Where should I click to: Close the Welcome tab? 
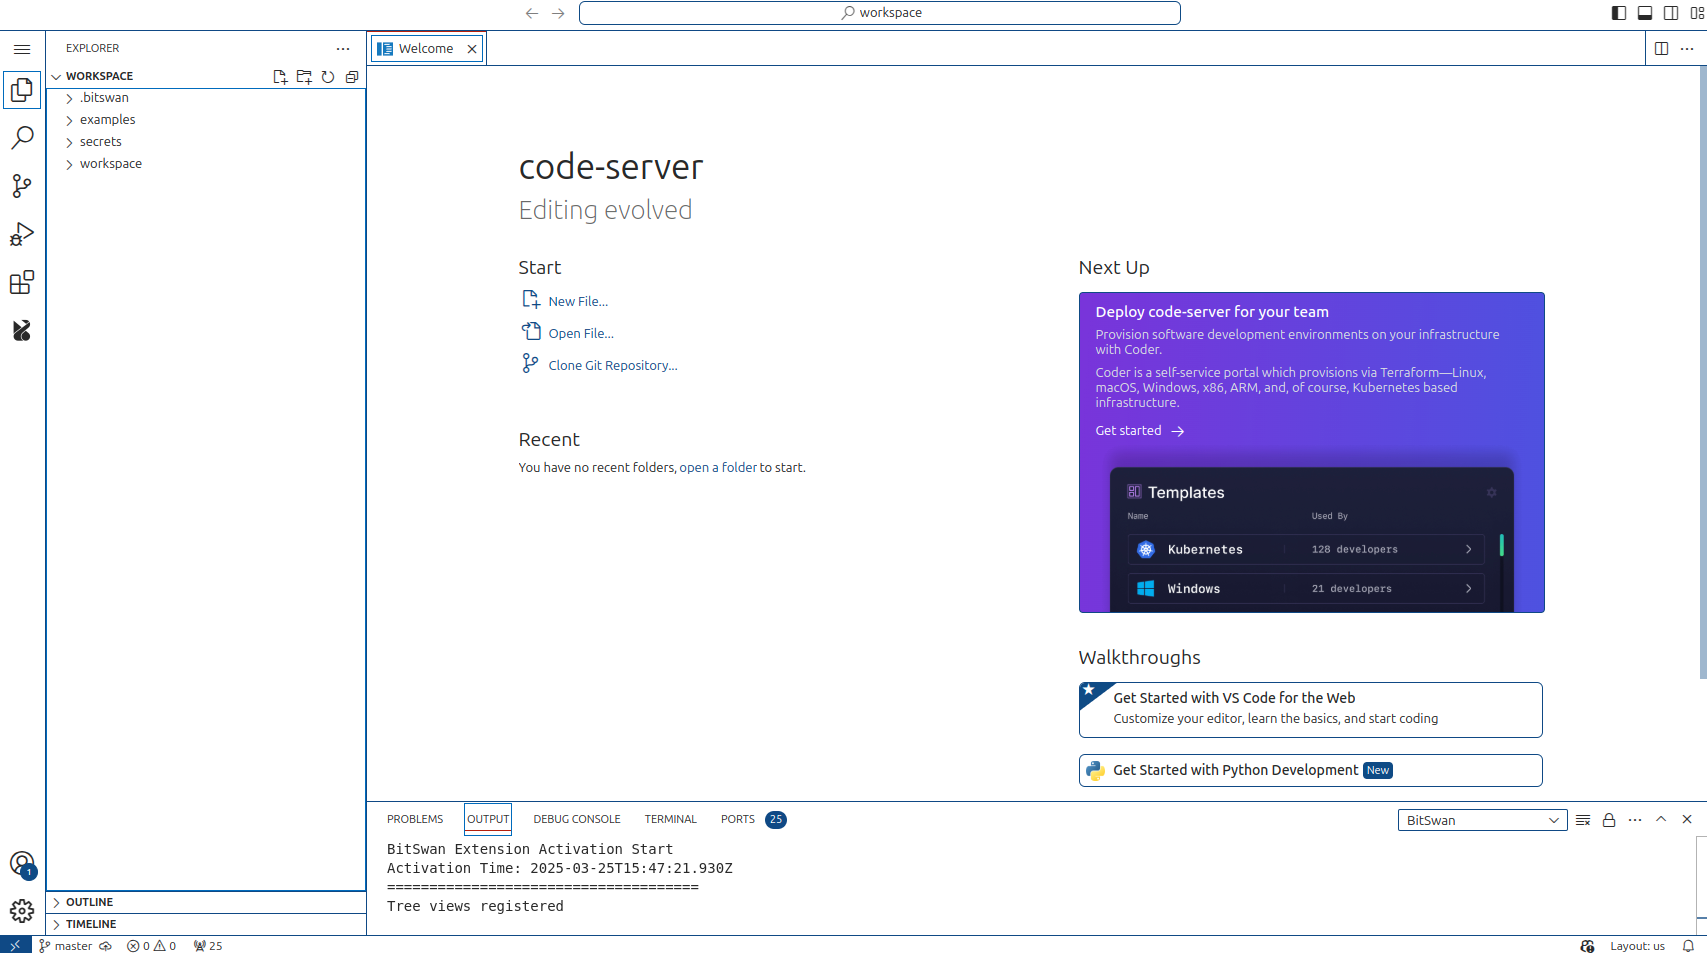[x=472, y=49]
